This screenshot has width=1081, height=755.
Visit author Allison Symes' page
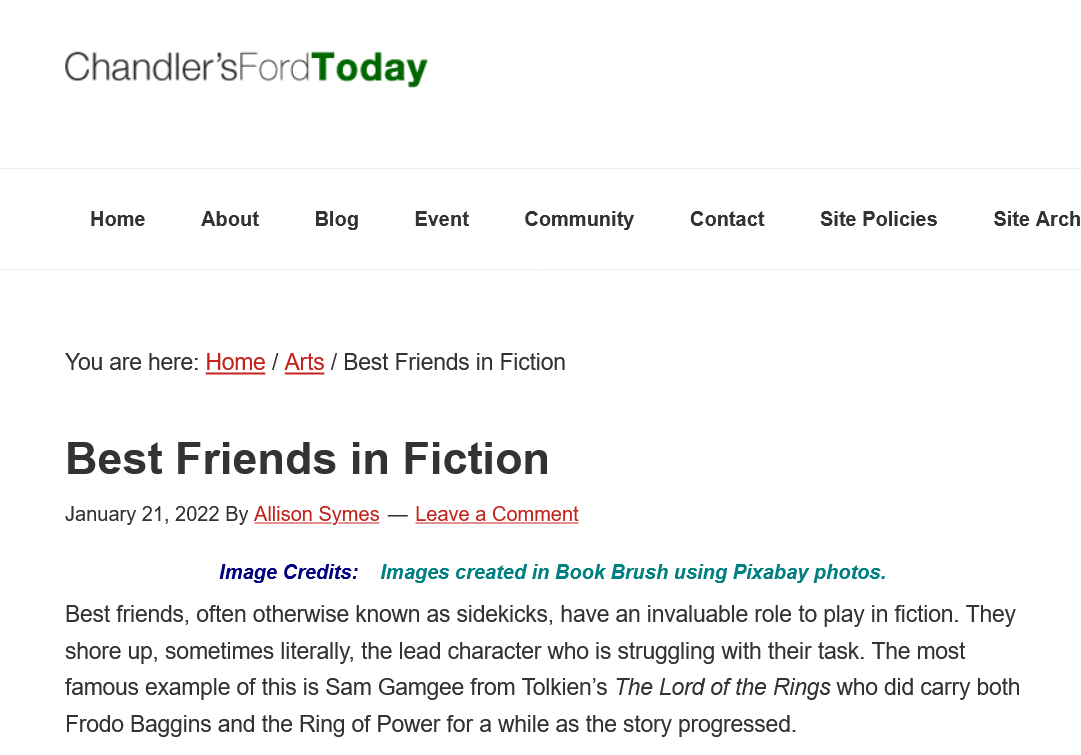(316, 514)
